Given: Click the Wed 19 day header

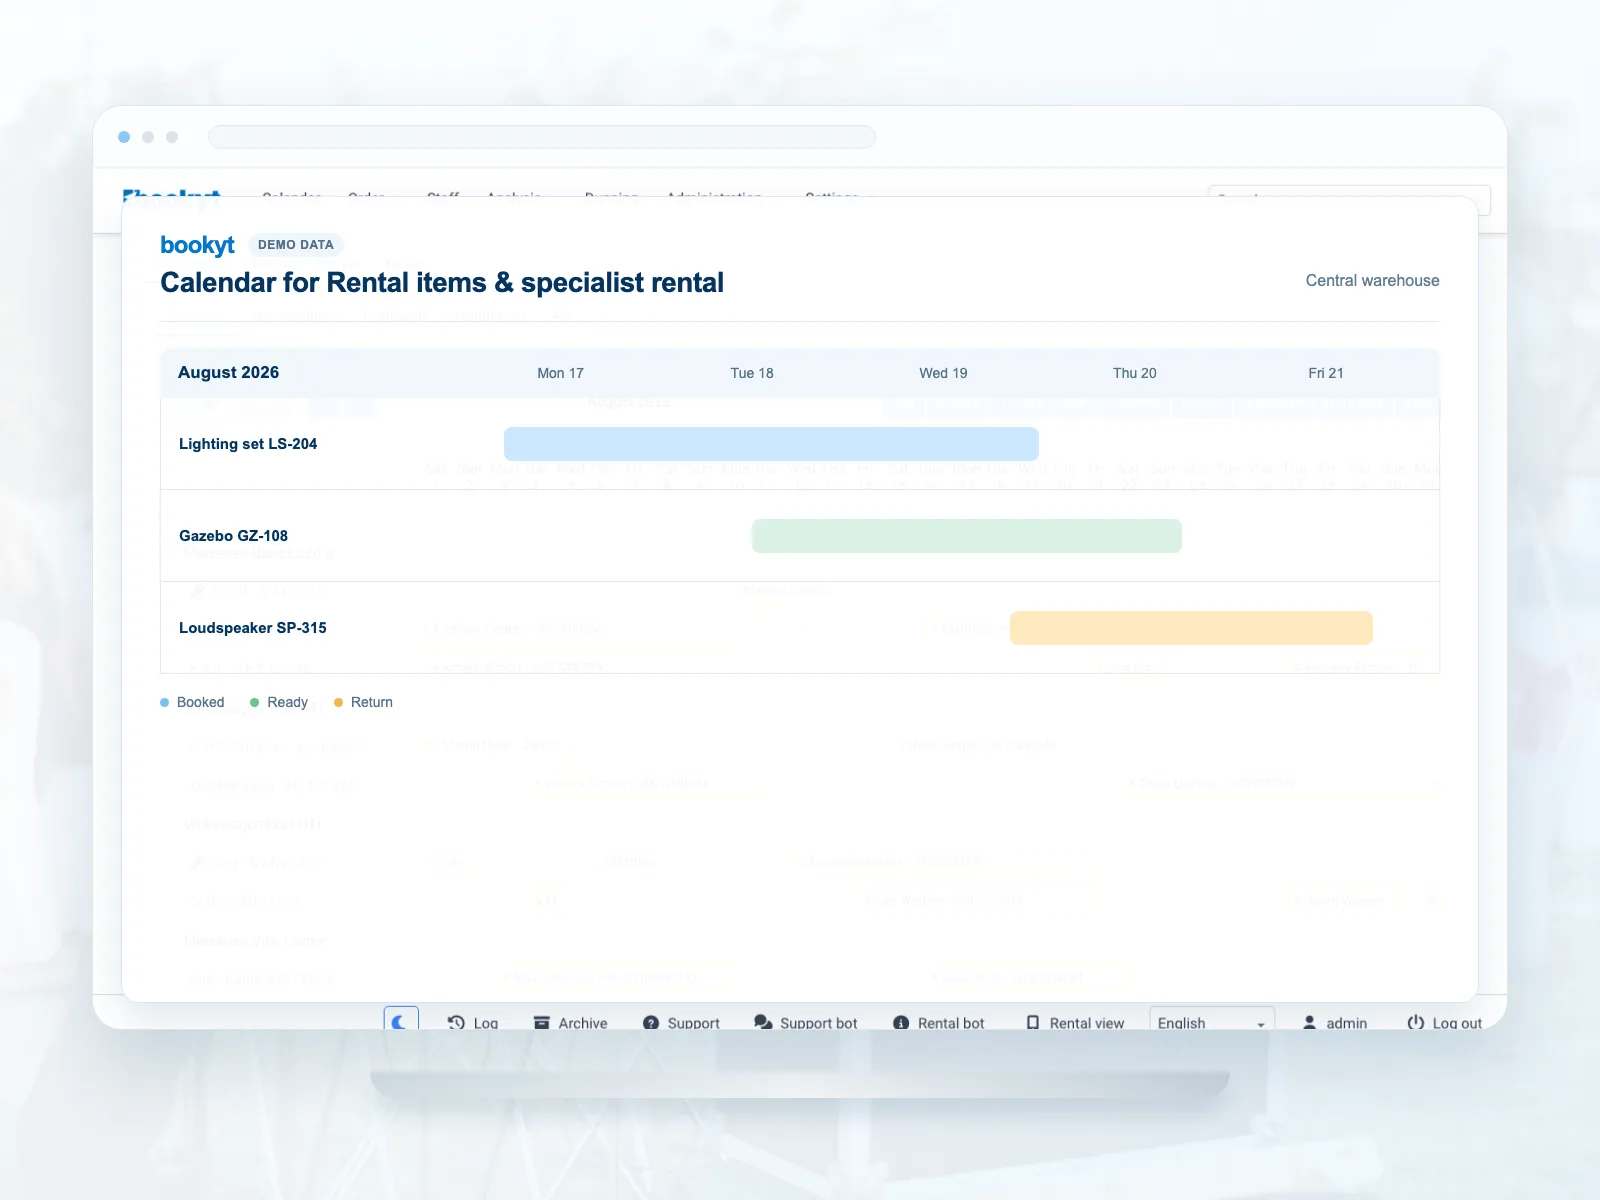Looking at the screenshot, I should [x=943, y=373].
